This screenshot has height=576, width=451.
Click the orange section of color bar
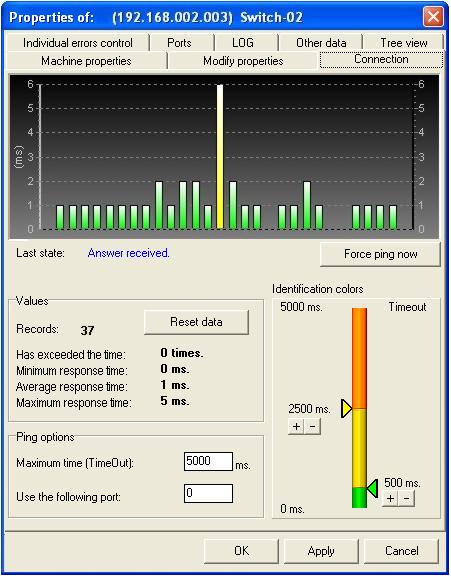tap(359, 358)
